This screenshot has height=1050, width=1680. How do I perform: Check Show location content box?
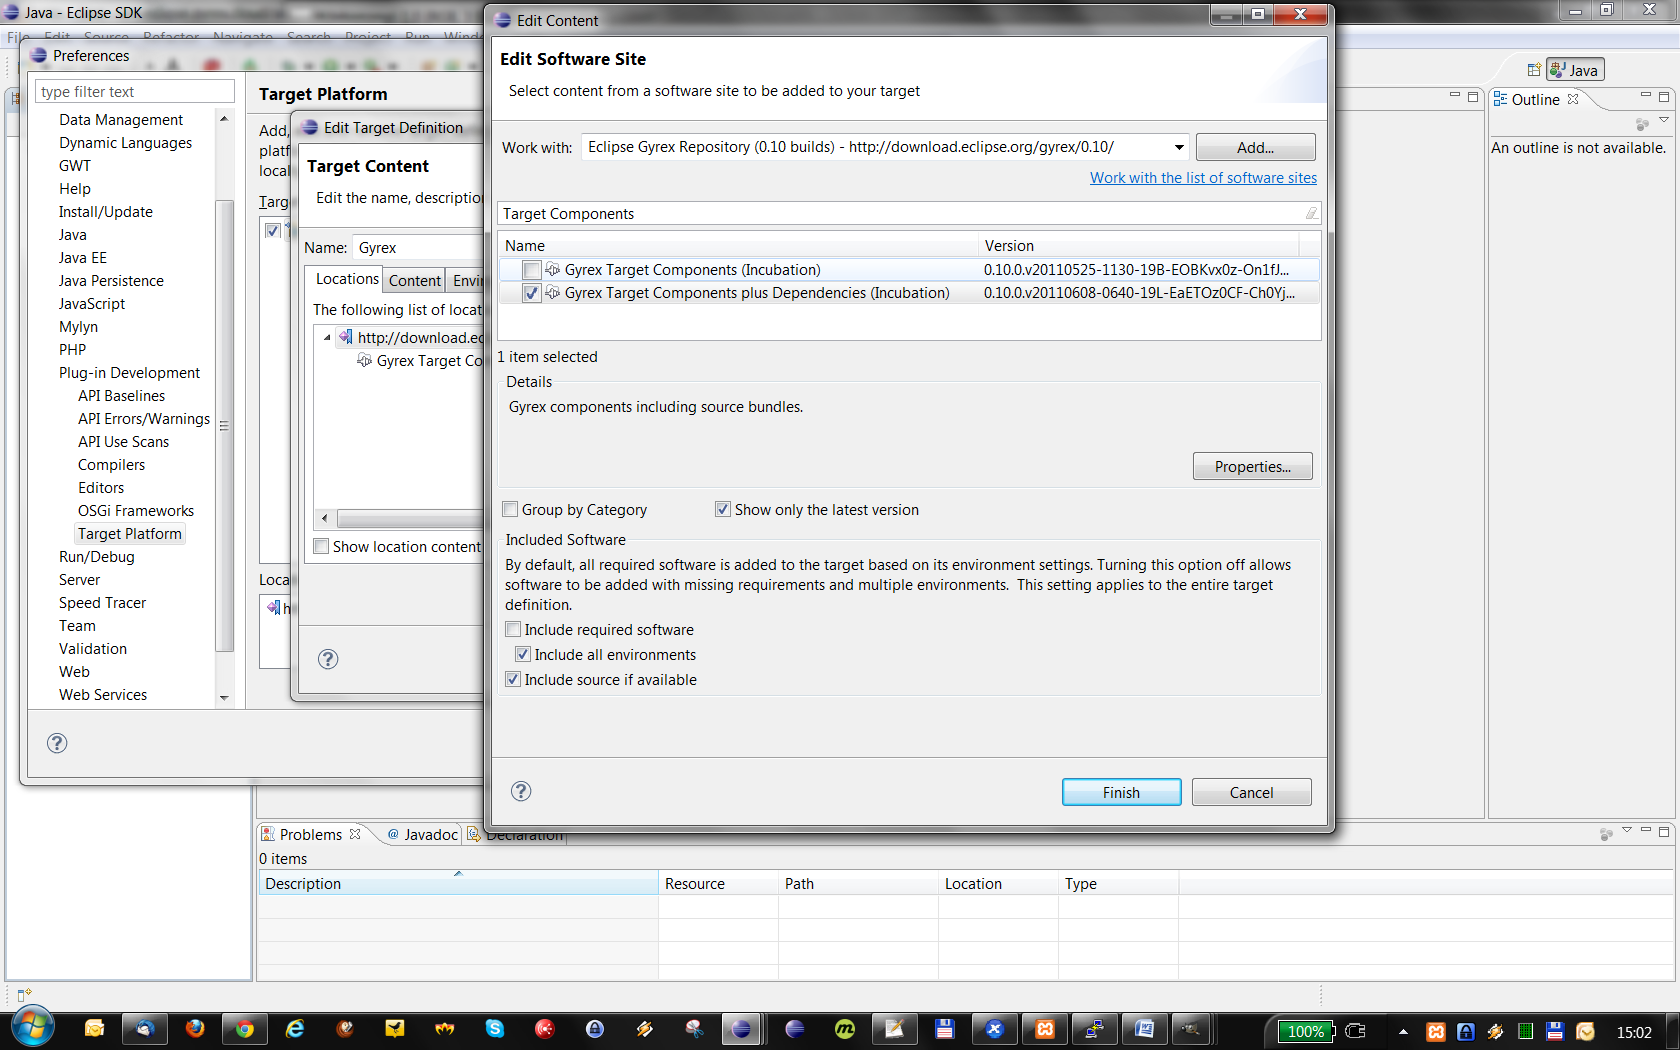(321, 546)
